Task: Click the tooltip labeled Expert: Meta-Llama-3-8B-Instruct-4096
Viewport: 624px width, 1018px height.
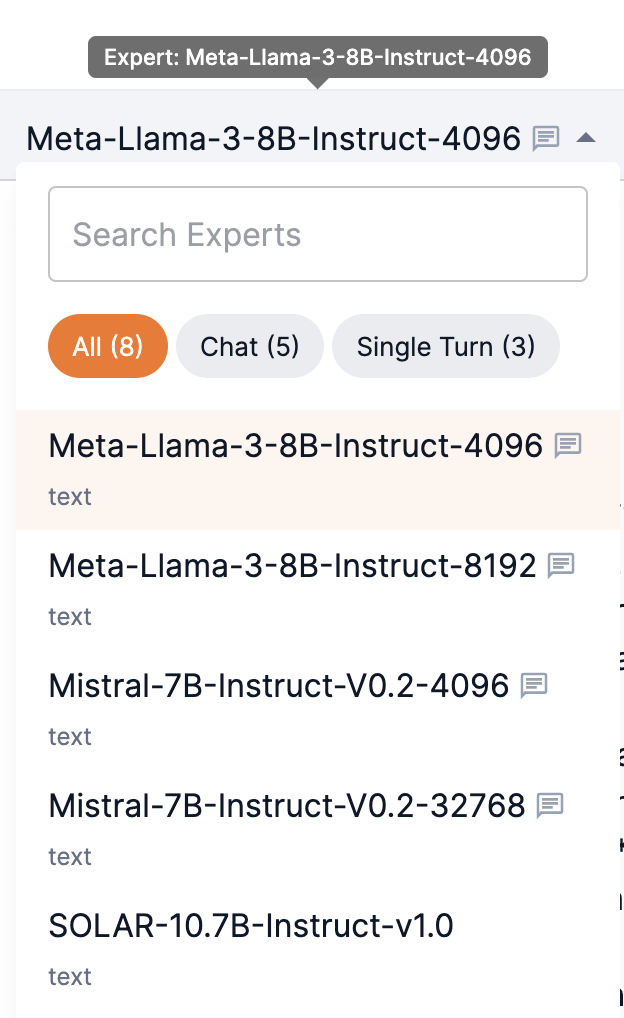Action: (318, 57)
